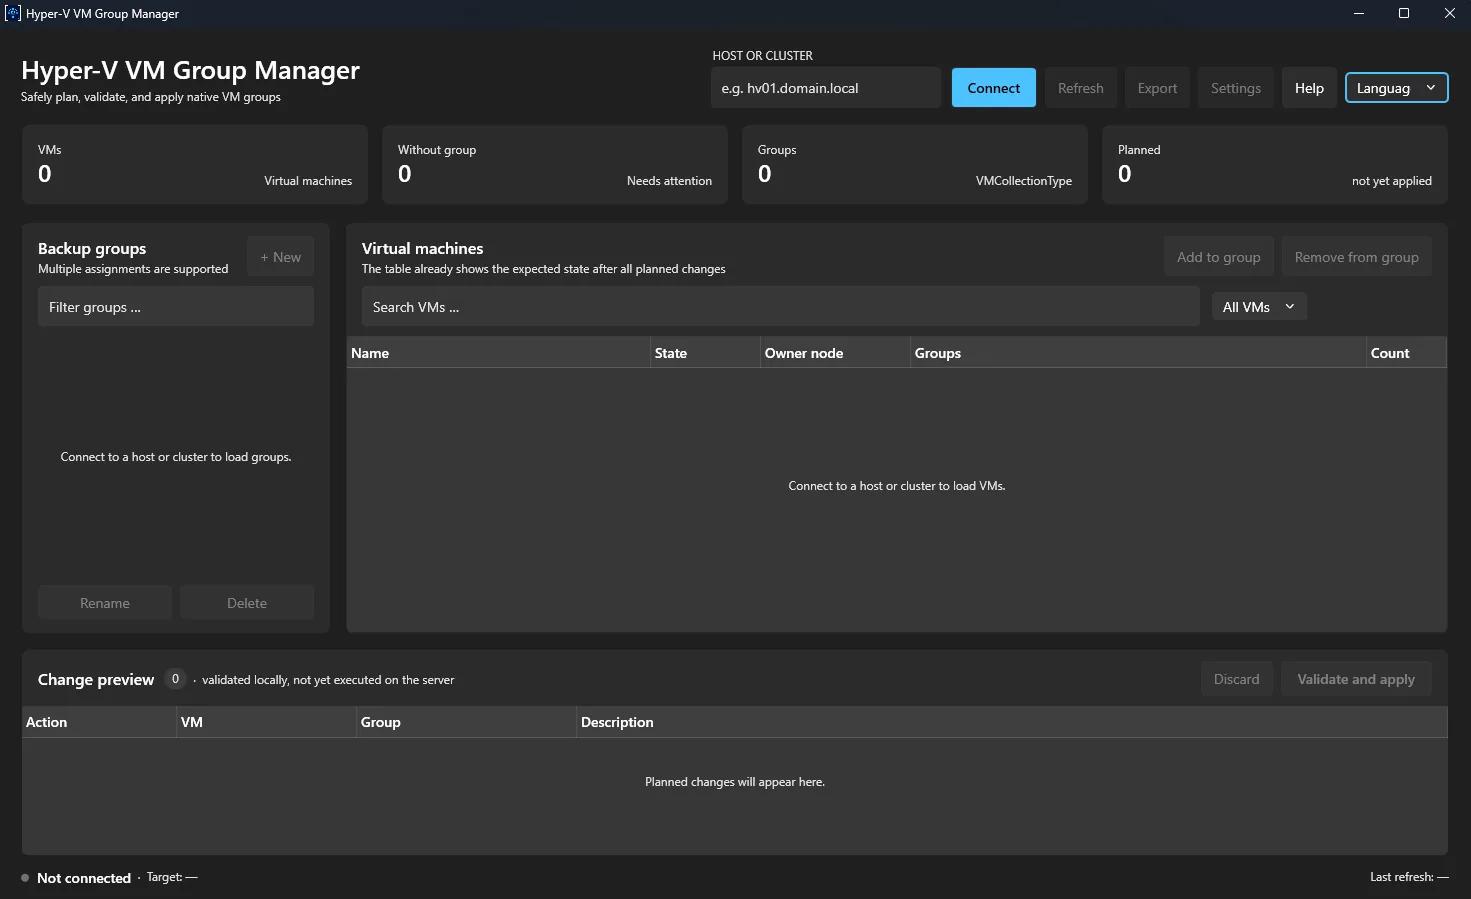Click the Last refresh status text
The width and height of the screenshot is (1471, 899).
tap(1409, 877)
